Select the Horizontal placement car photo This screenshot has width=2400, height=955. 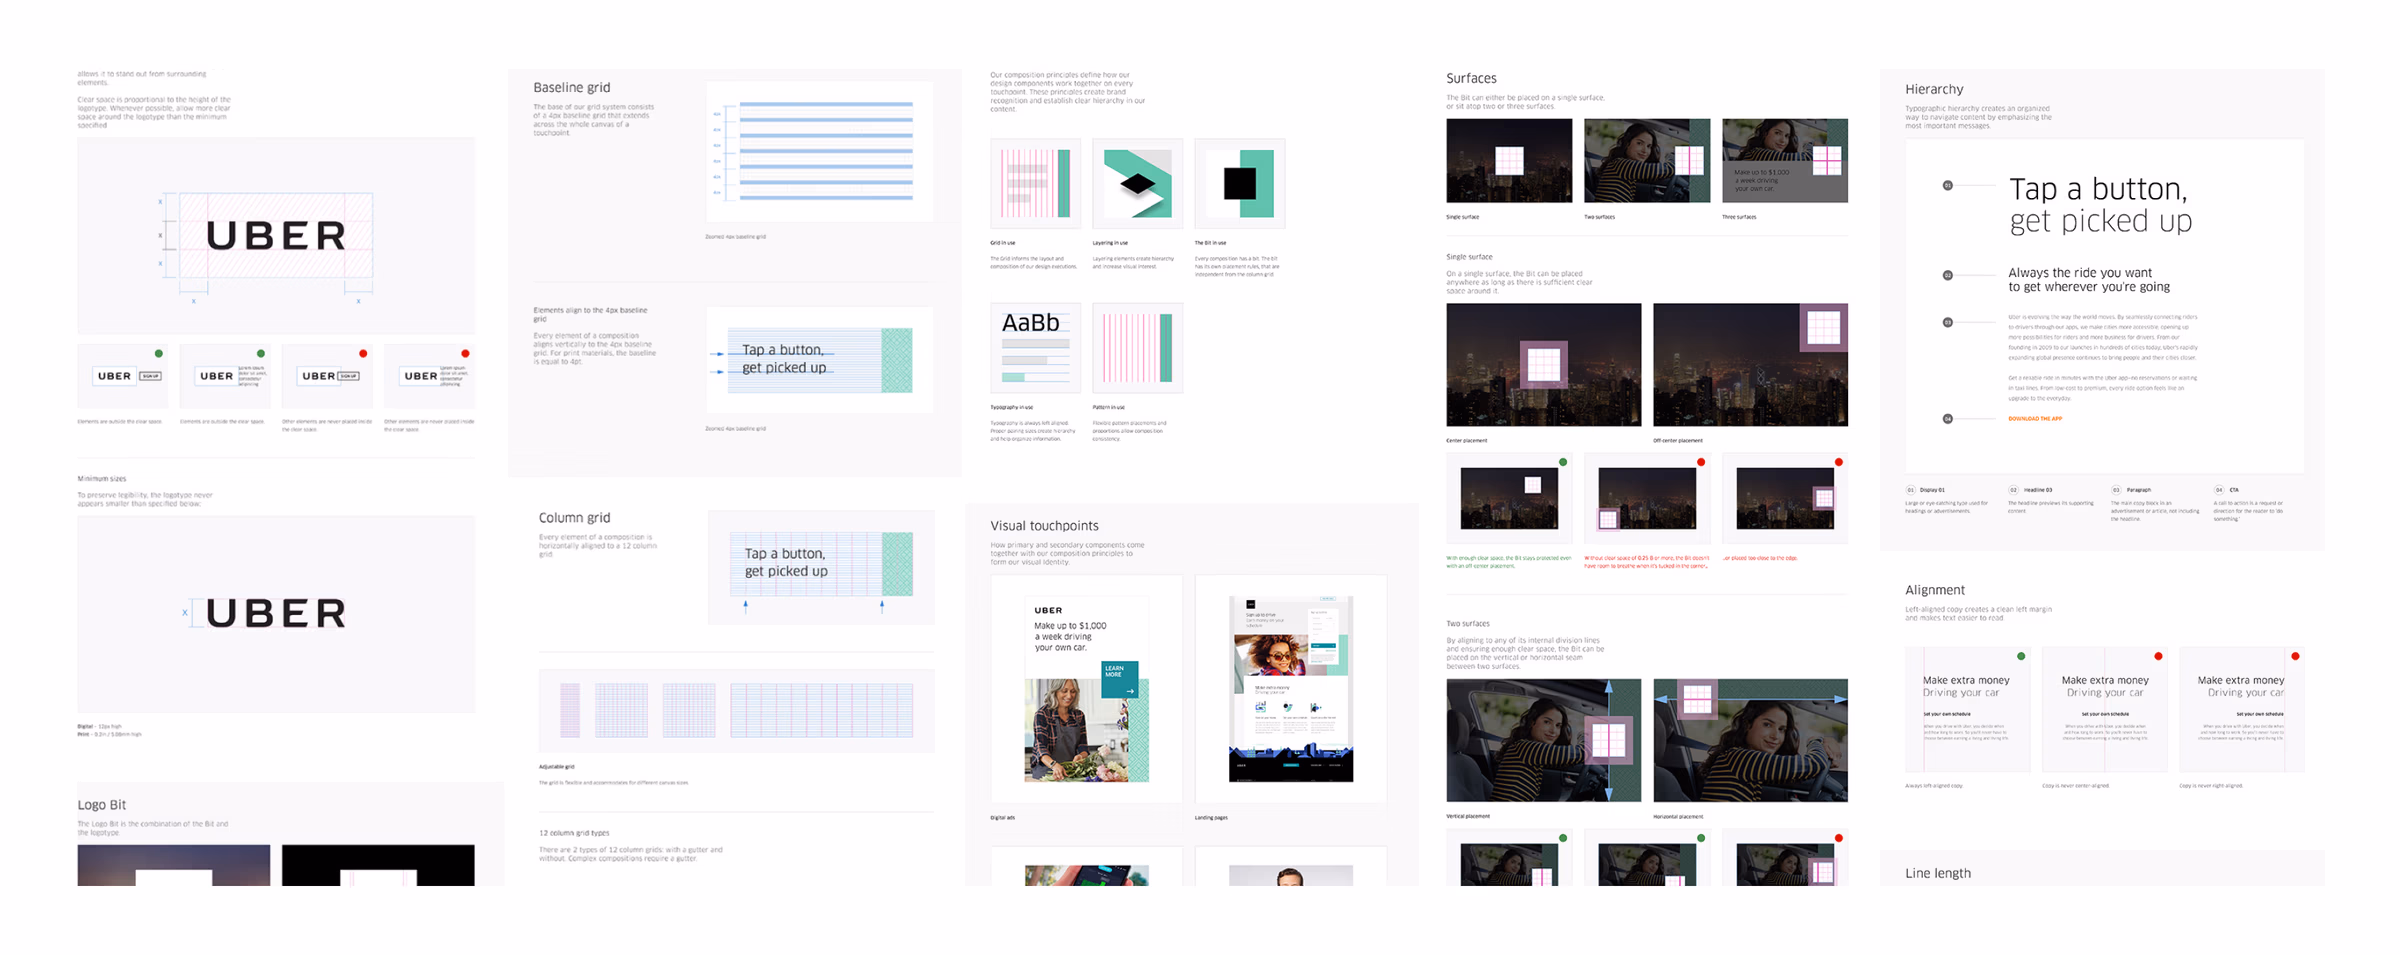point(1750,740)
